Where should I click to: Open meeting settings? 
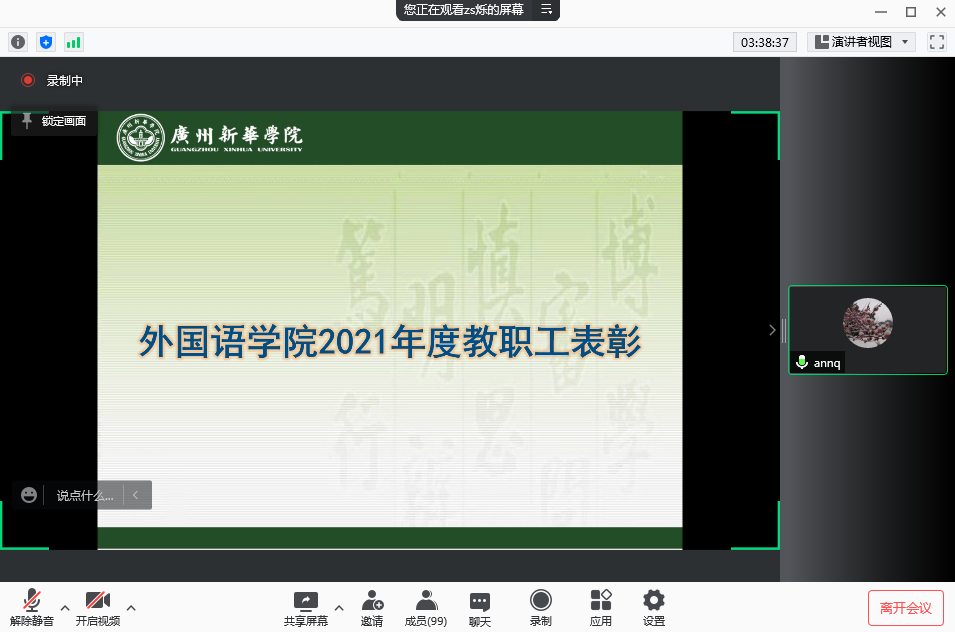pyautogui.click(x=654, y=607)
